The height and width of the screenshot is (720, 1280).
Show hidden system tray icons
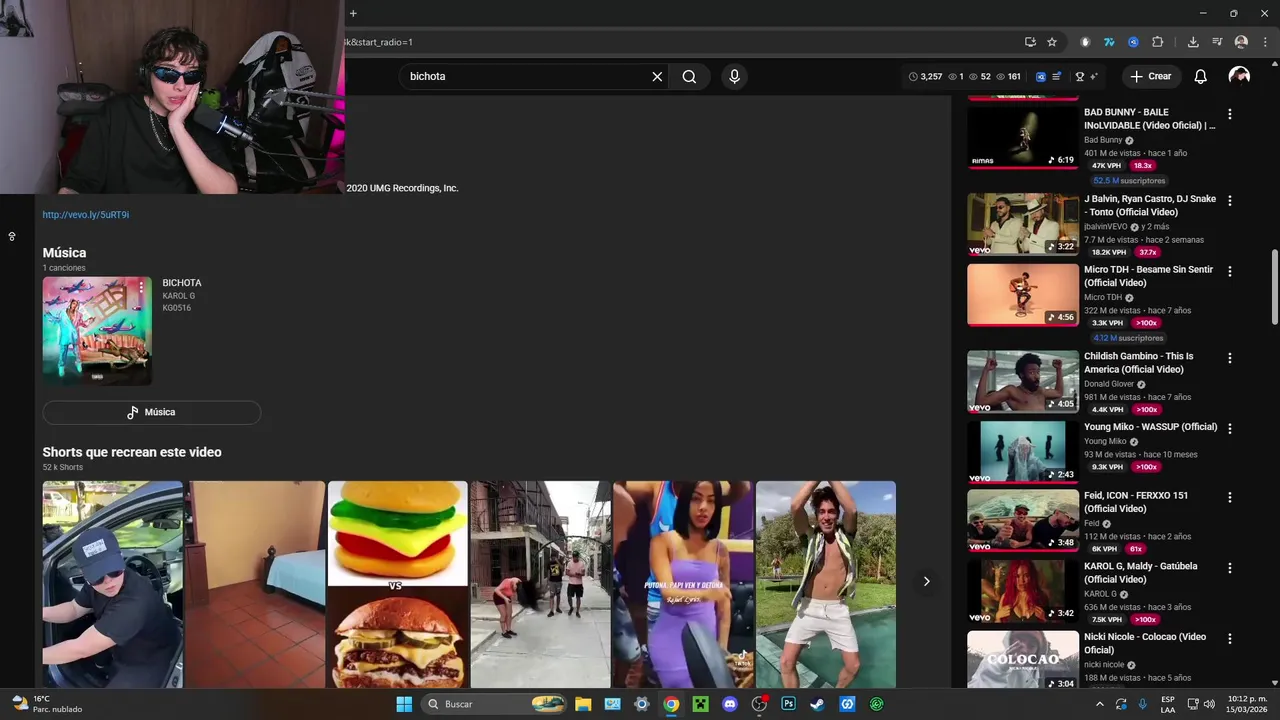click(1100, 704)
